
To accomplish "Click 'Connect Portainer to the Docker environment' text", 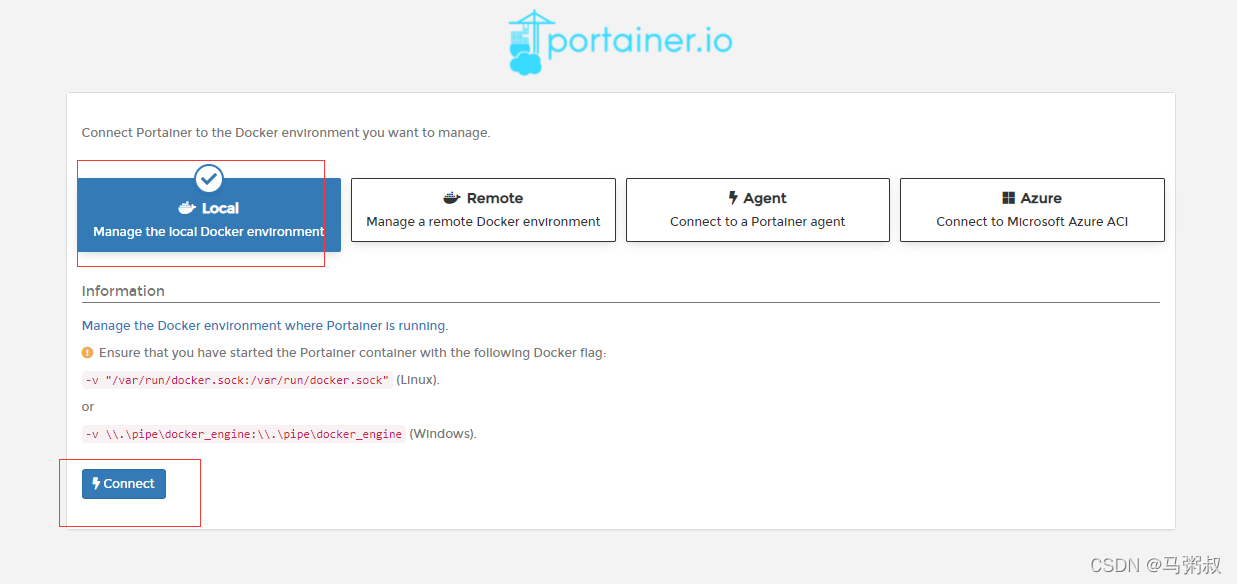I will click(286, 132).
